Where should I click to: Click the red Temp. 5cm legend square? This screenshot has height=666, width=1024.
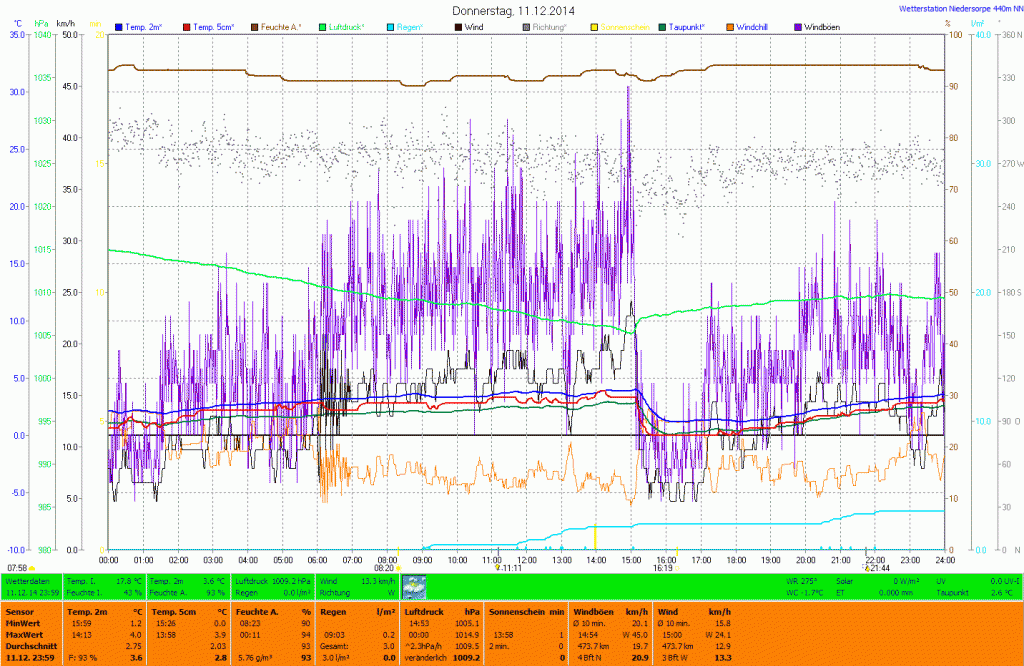coord(185,26)
